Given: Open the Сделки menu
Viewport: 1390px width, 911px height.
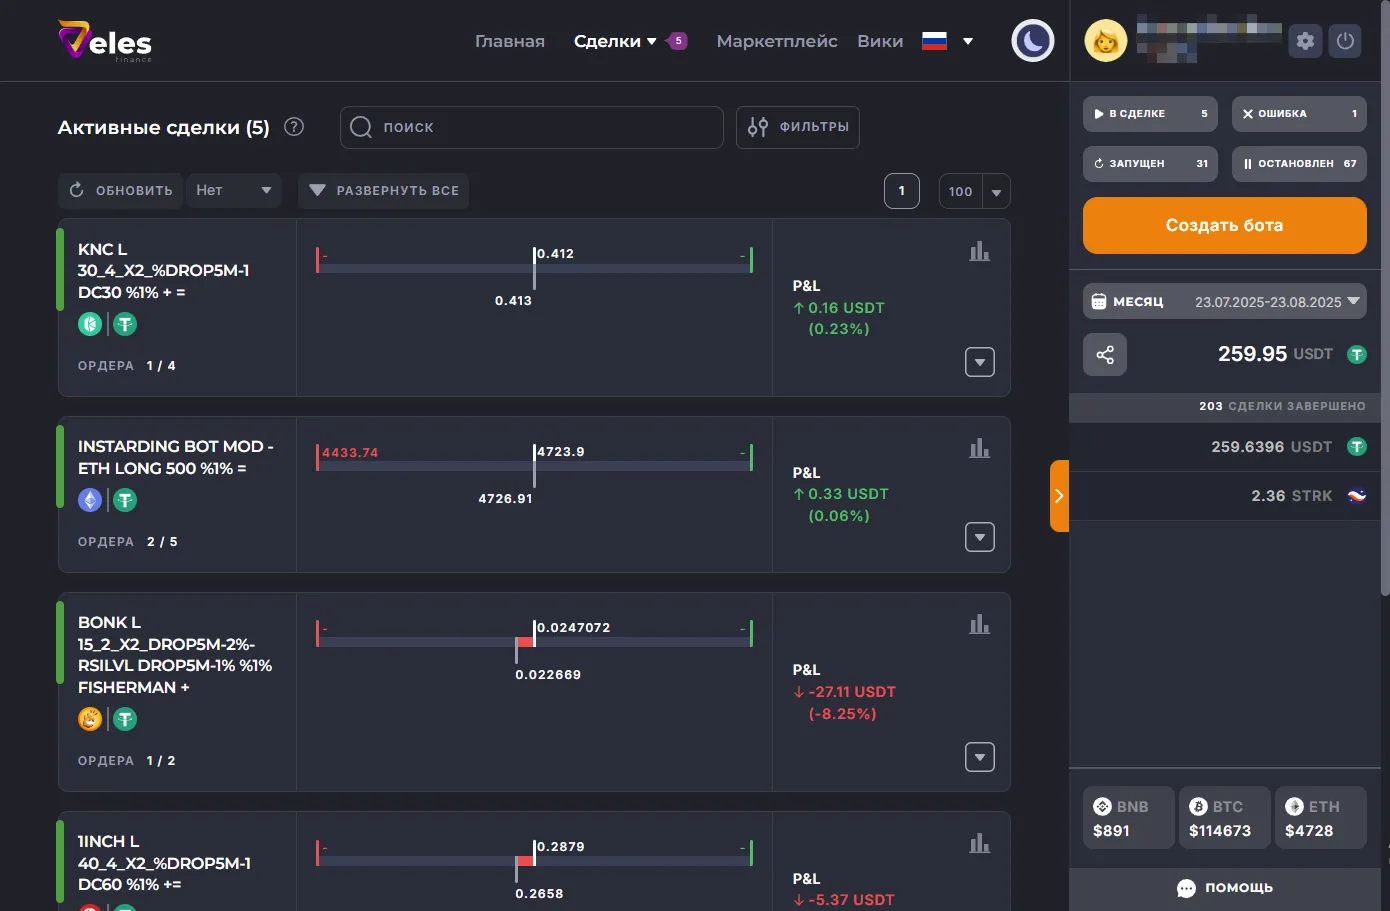Looking at the screenshot, I should tap(614, 41).
